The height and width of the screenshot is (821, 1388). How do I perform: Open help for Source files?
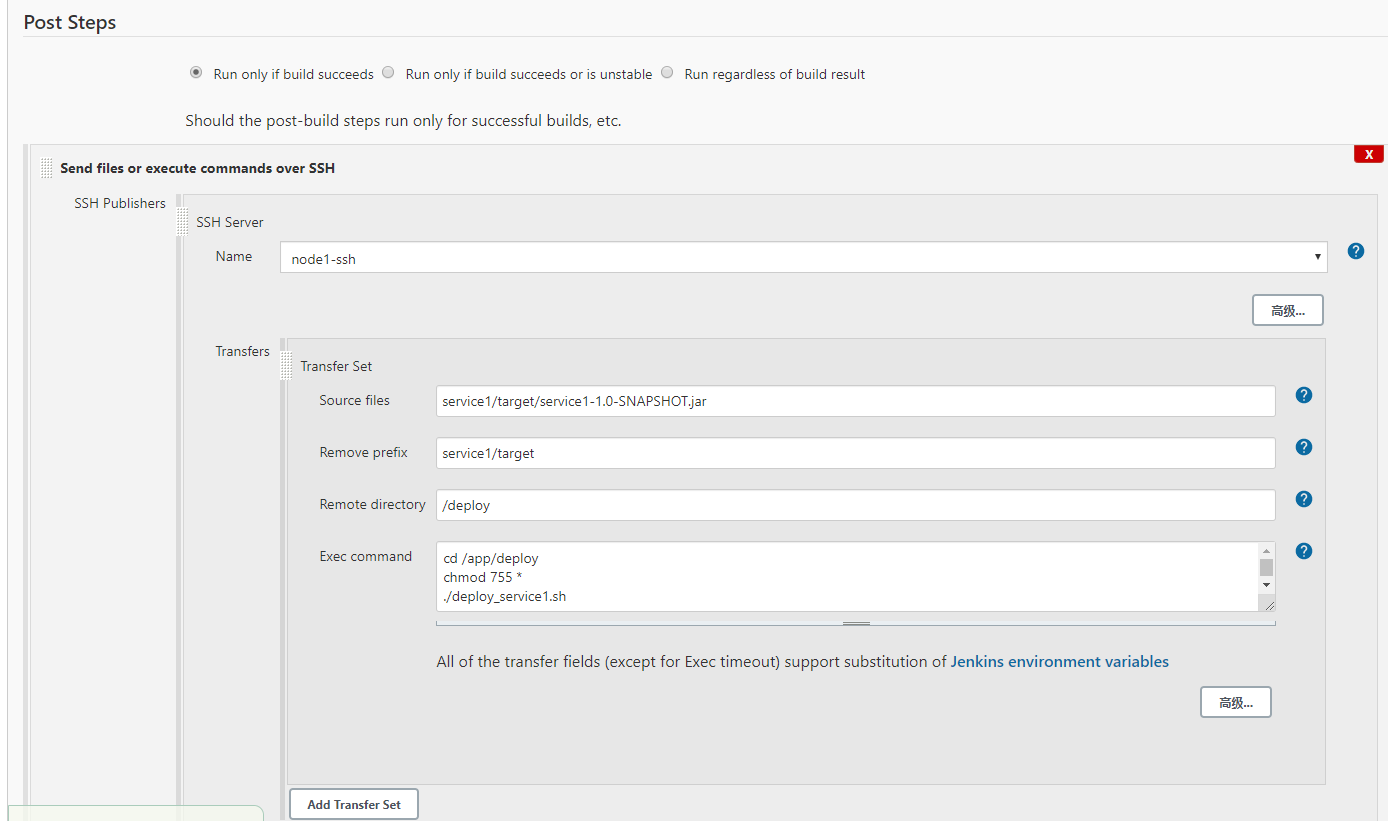[1303, 395]
